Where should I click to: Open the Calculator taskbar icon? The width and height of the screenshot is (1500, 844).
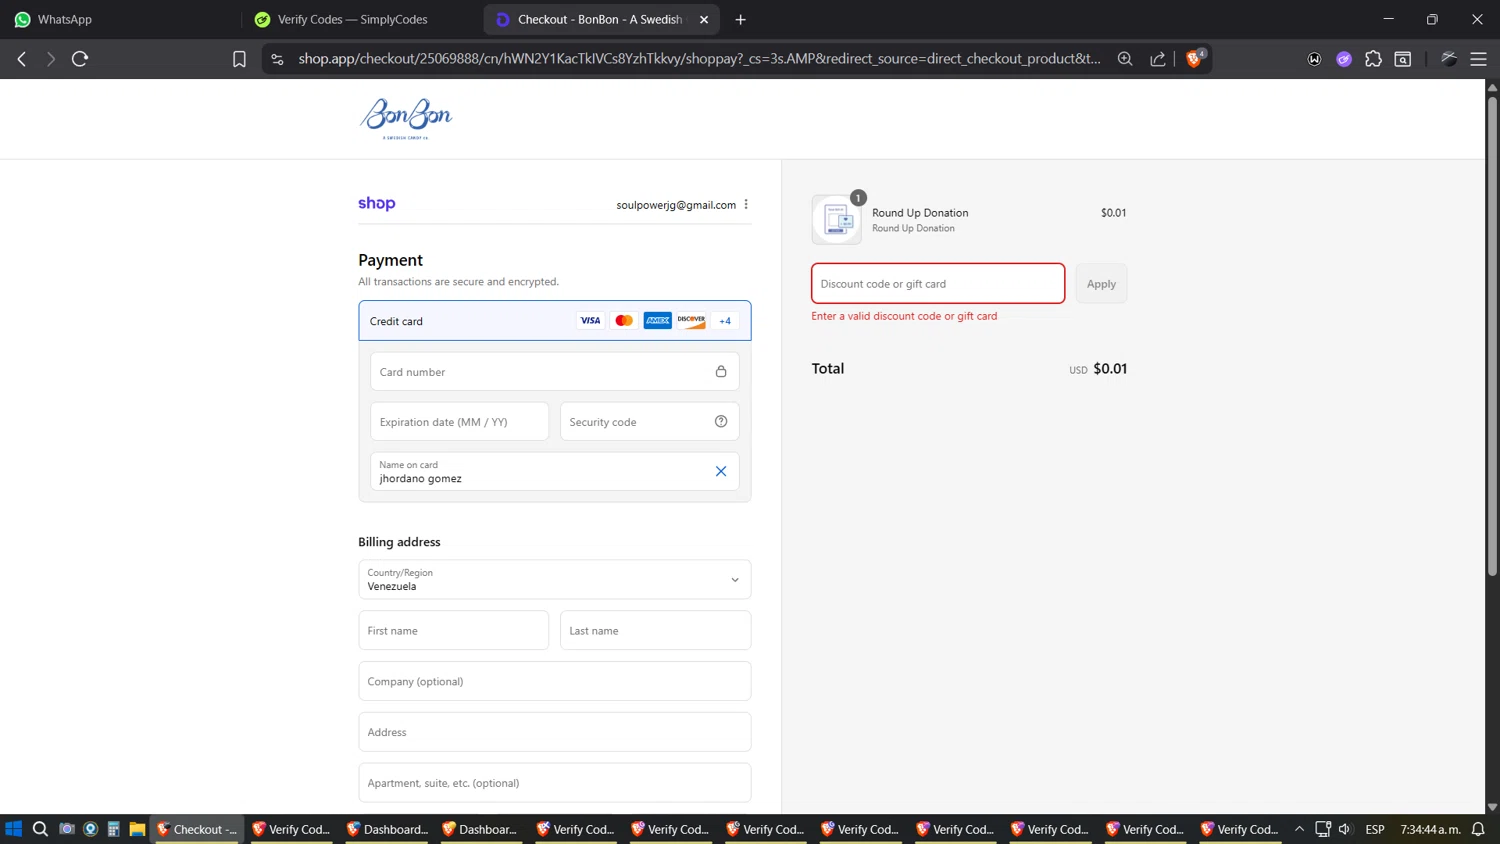(x=113, y=829)
